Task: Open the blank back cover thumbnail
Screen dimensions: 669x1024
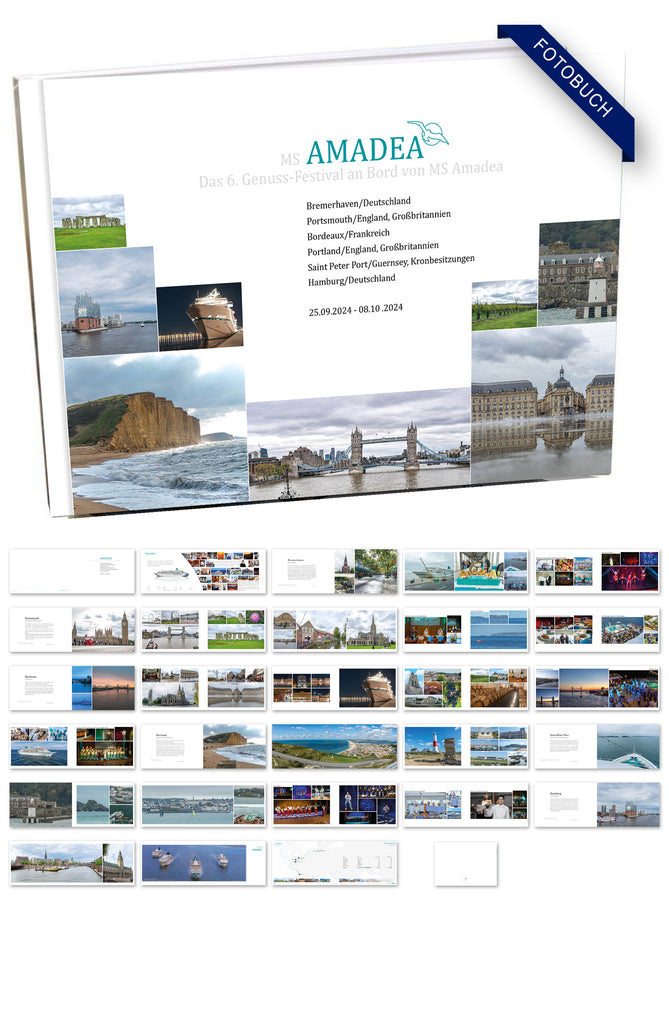Action: (x=466, y=863)
